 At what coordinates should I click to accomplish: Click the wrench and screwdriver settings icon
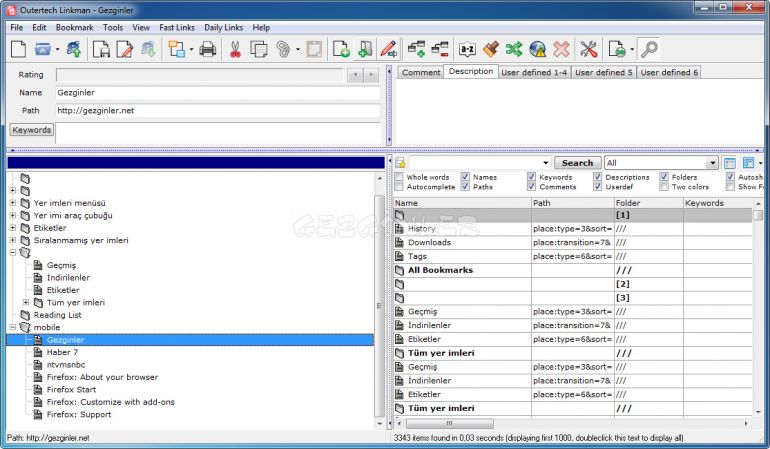tap(588, 49)
